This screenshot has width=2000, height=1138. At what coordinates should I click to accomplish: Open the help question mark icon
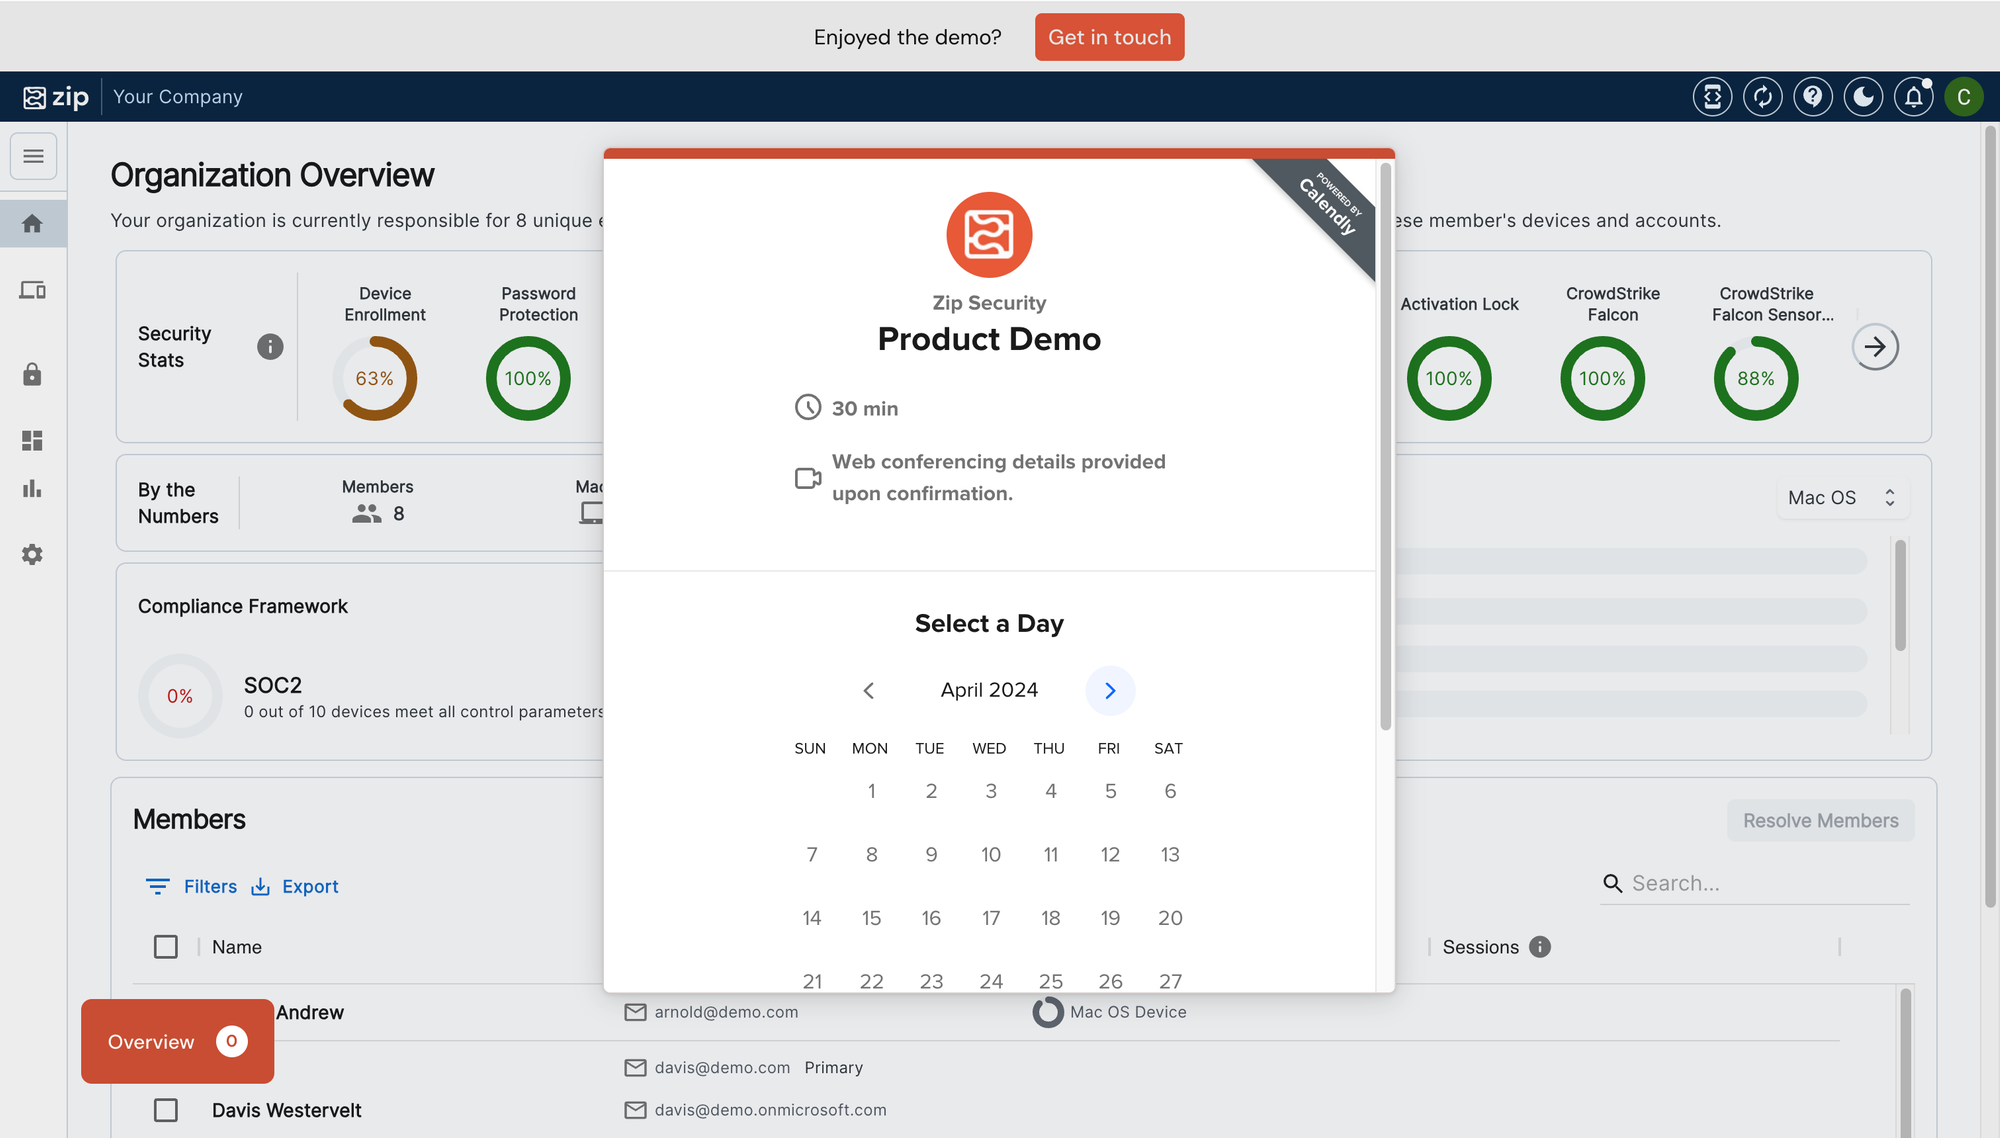[x=1813, y=97]
